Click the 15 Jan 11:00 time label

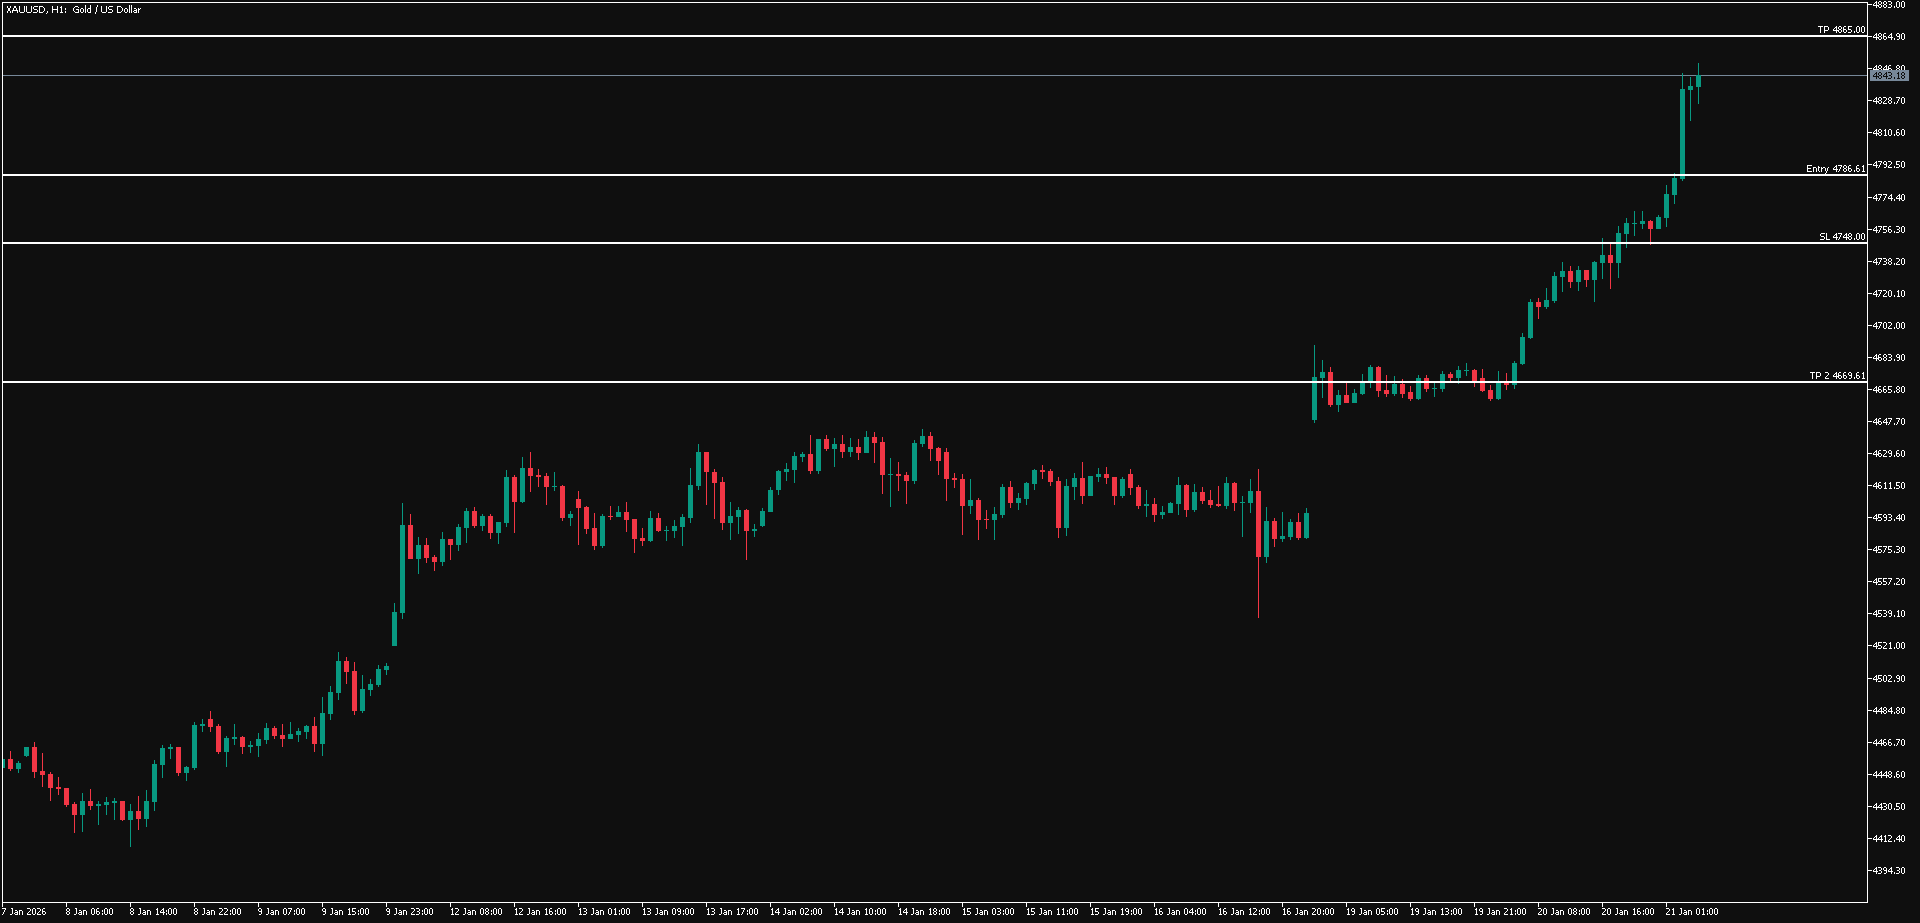tap(1052, 912)
